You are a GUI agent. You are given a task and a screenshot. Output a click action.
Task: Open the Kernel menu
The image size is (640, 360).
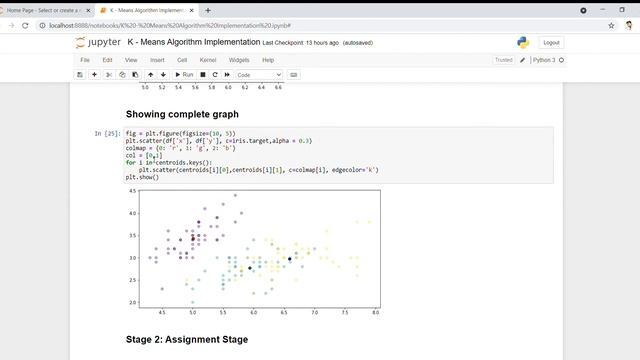click(x=208, y=60)
